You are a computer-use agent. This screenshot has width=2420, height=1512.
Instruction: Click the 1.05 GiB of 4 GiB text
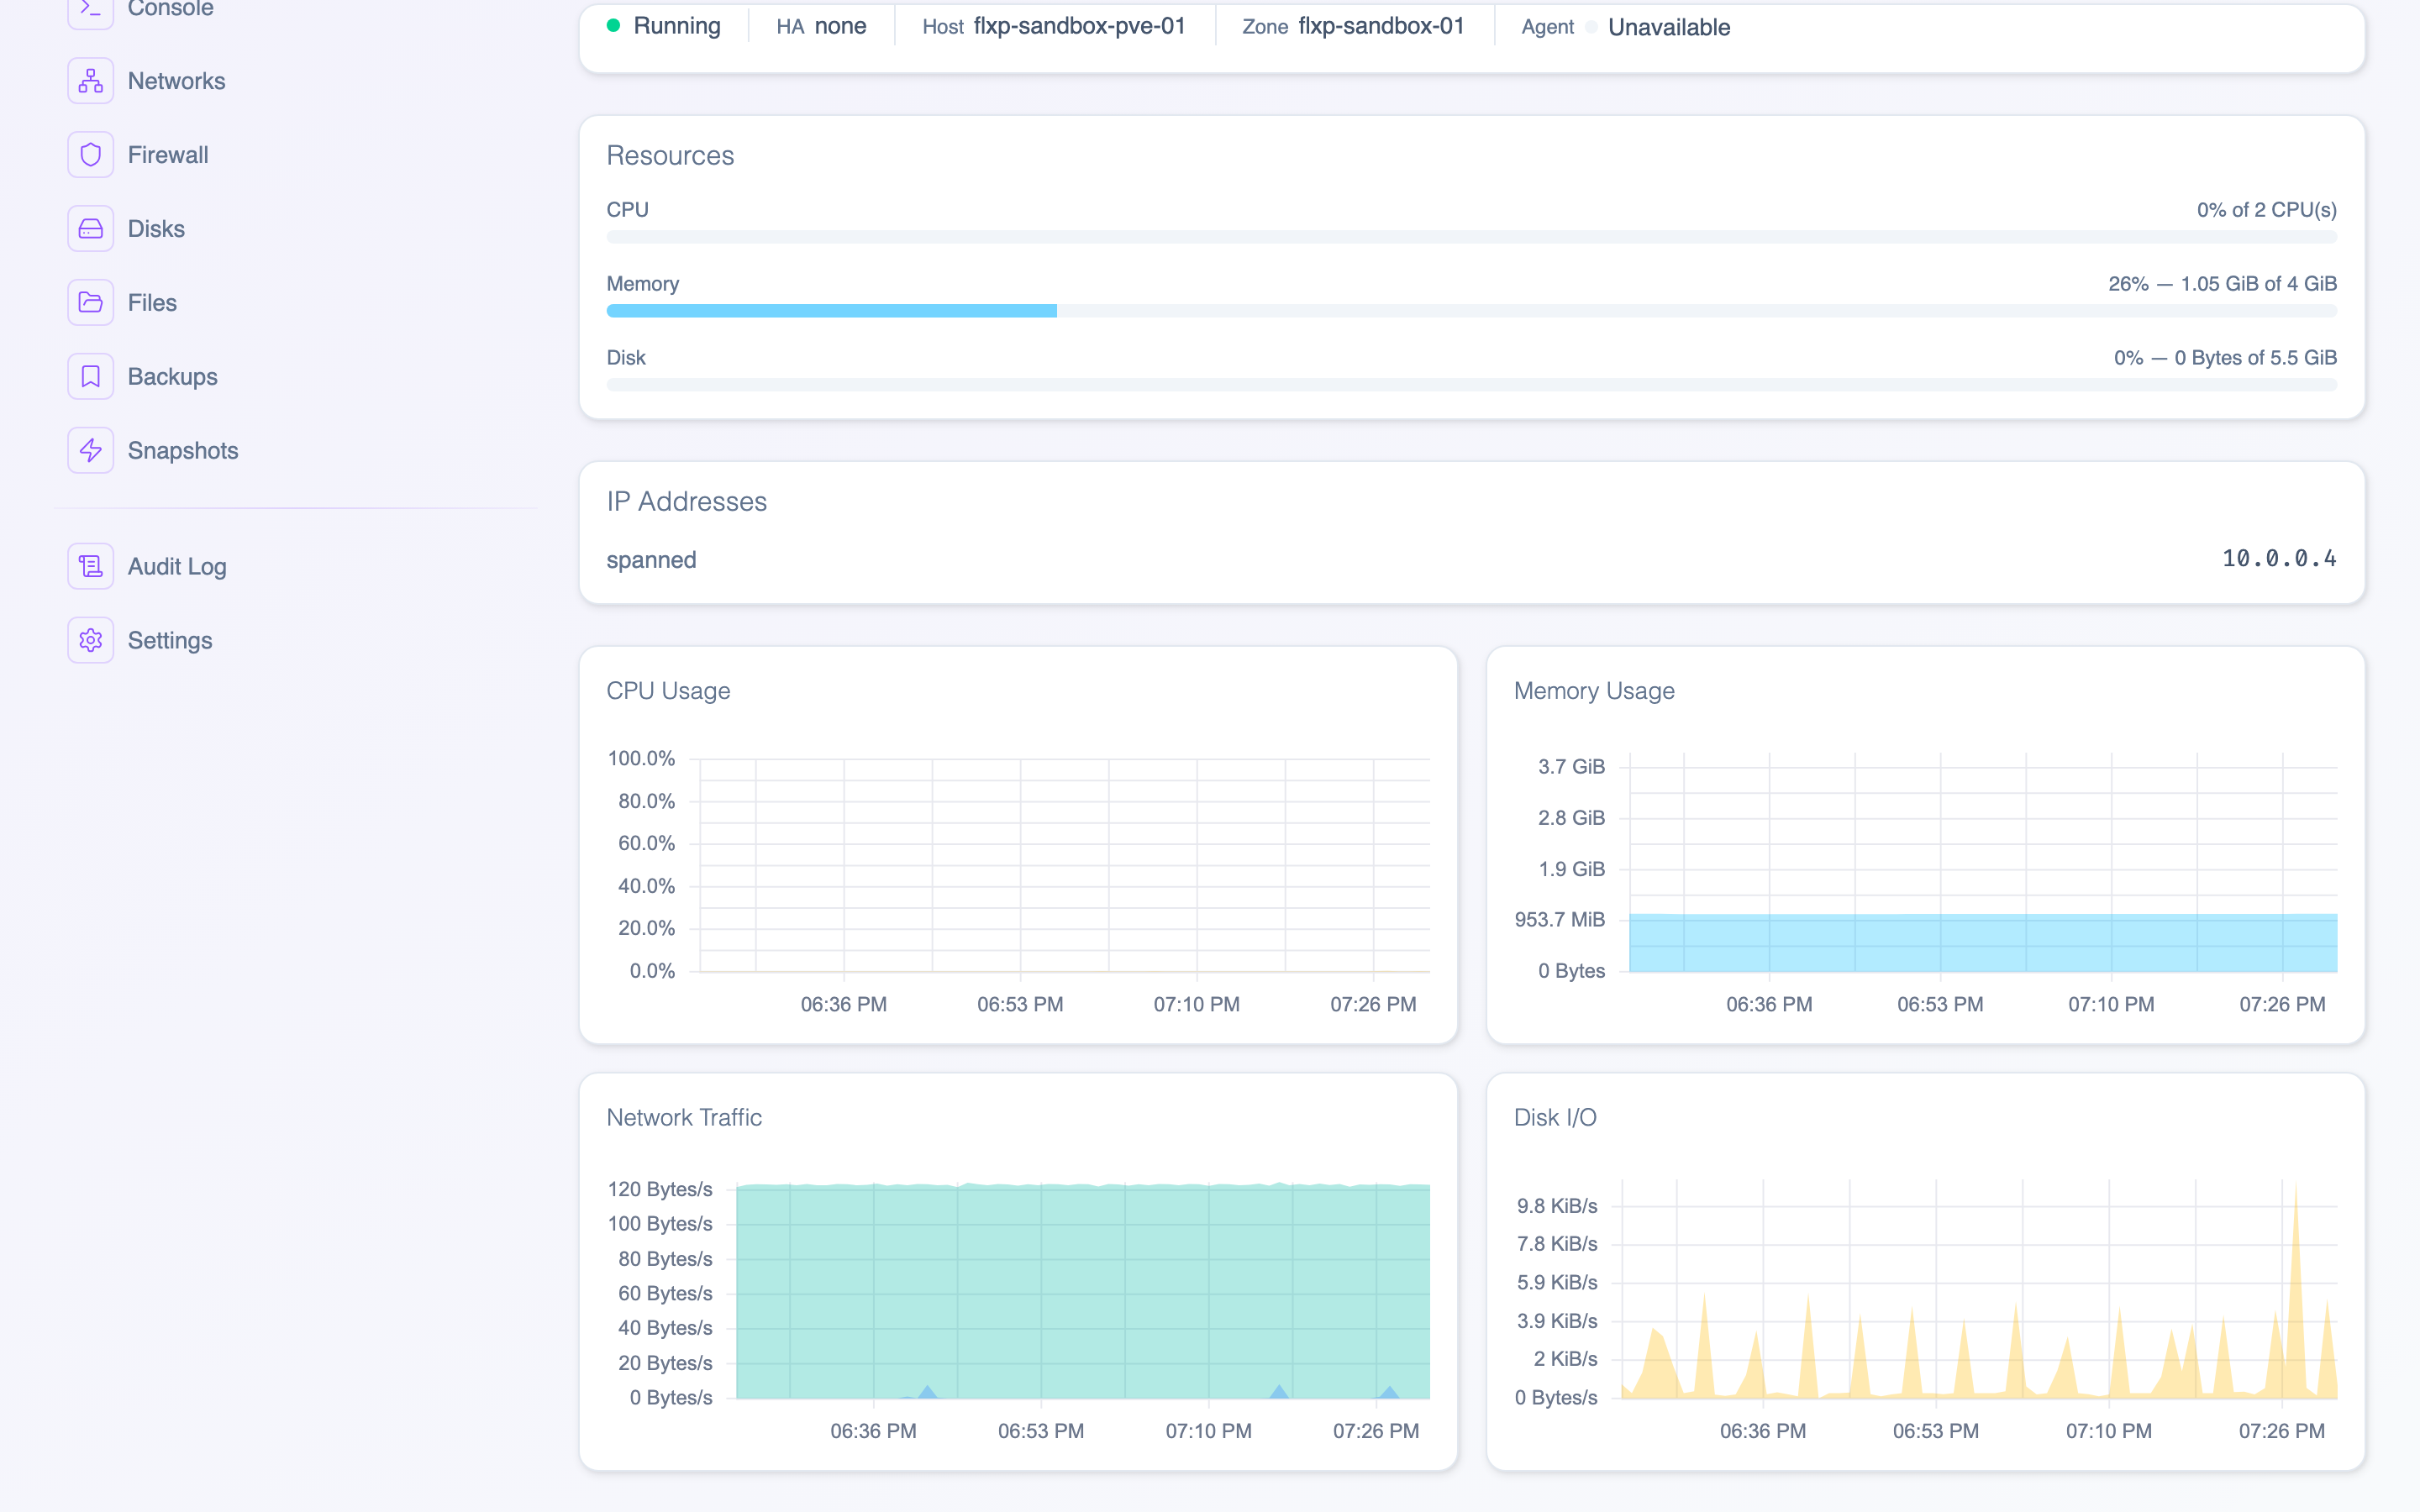[2258, 284]
